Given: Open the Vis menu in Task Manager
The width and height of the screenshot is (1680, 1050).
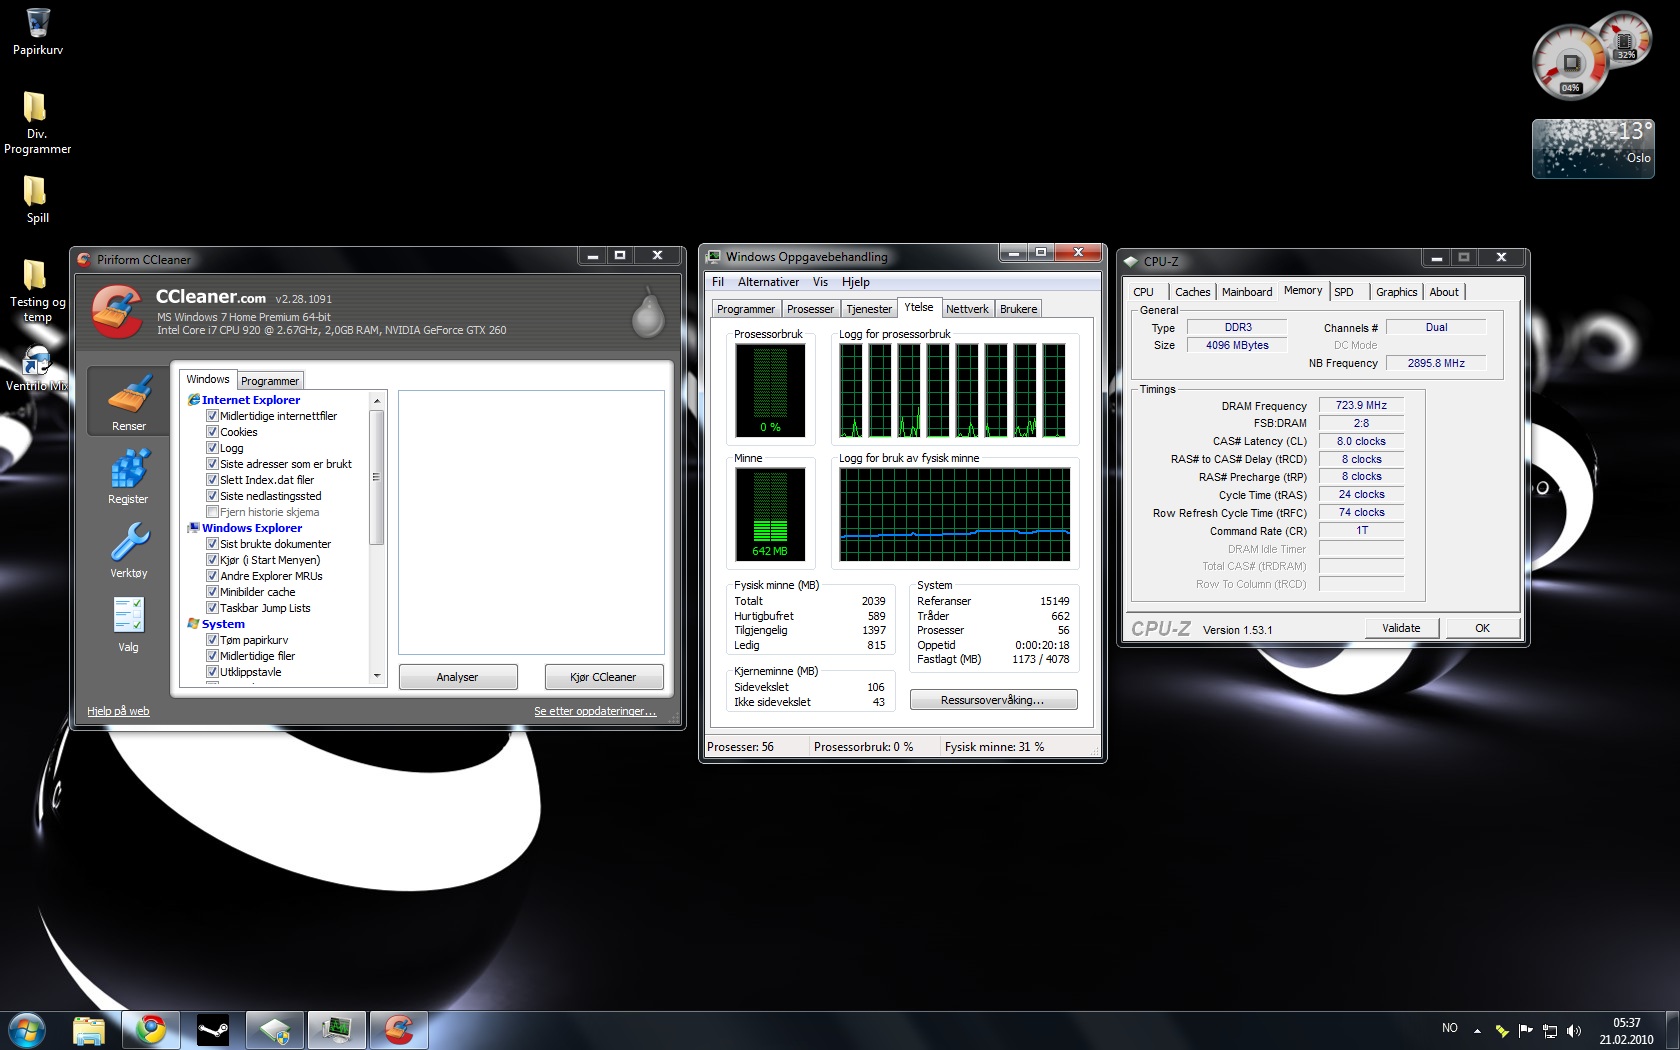Looking at the screenshot, I should (x=820, y=282).
